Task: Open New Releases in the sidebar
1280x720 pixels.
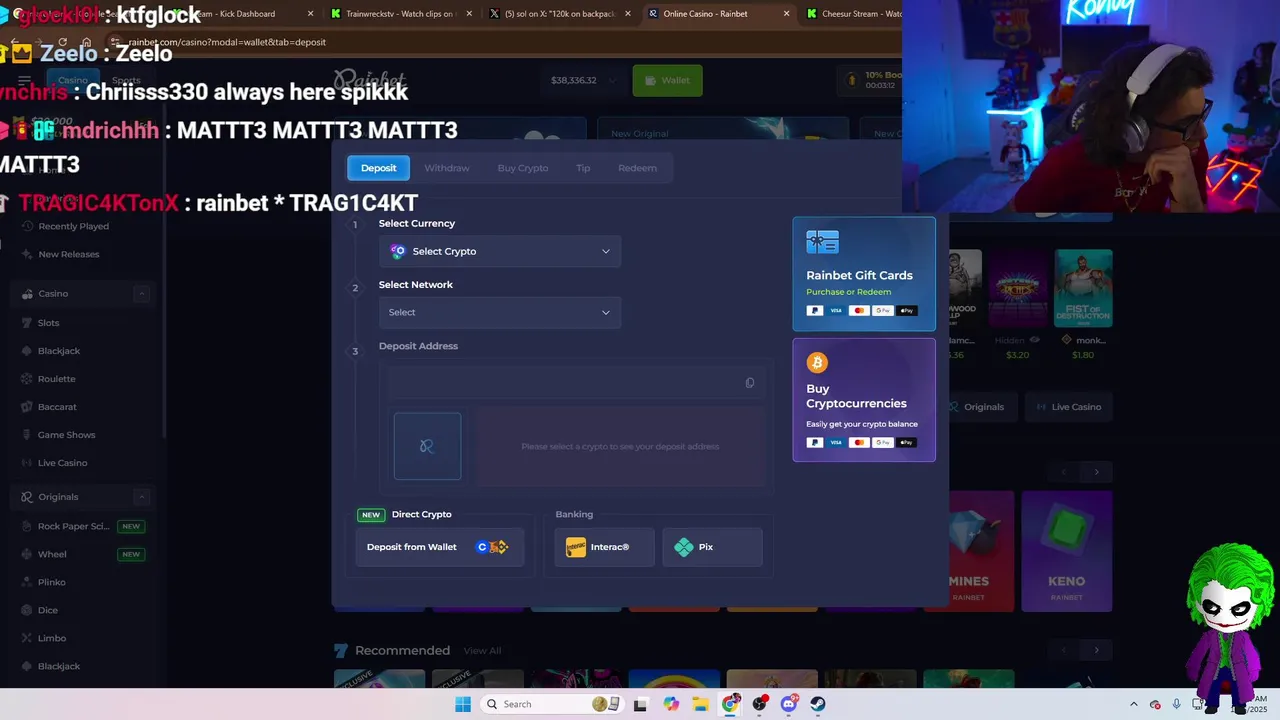Action: pos(68,254)
